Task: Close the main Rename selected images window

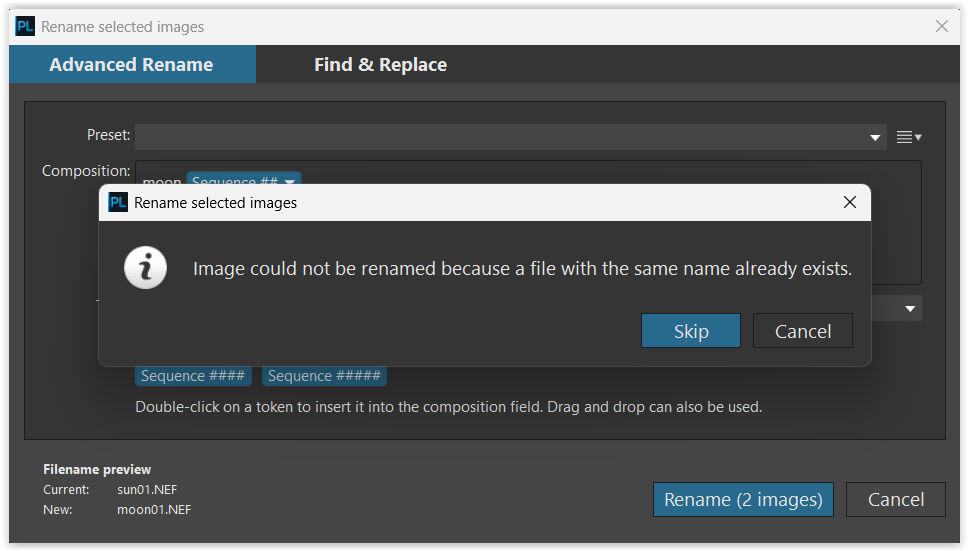Action: [x=941, y=27]
